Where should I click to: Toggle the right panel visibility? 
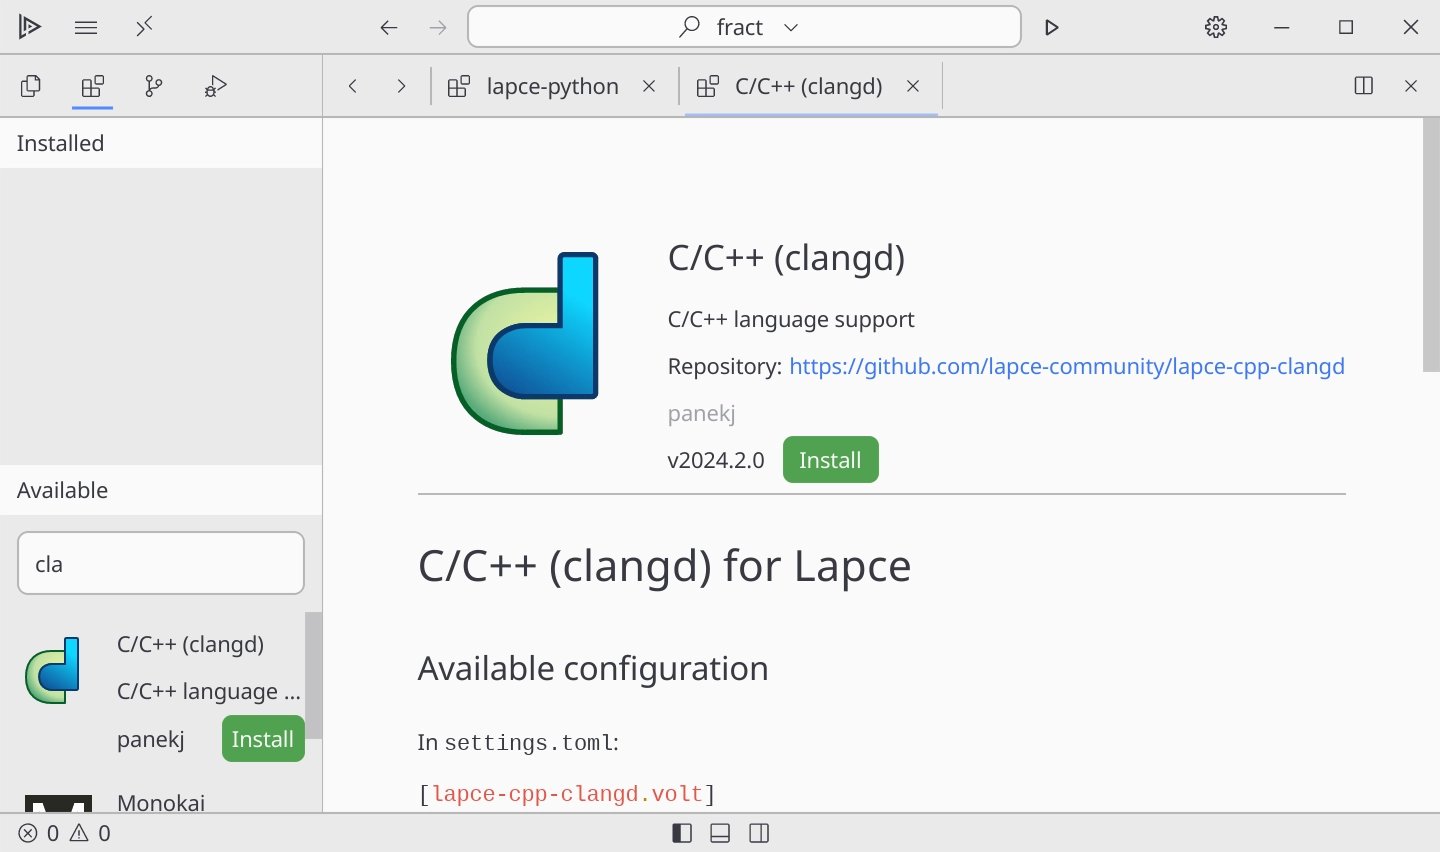759,833
